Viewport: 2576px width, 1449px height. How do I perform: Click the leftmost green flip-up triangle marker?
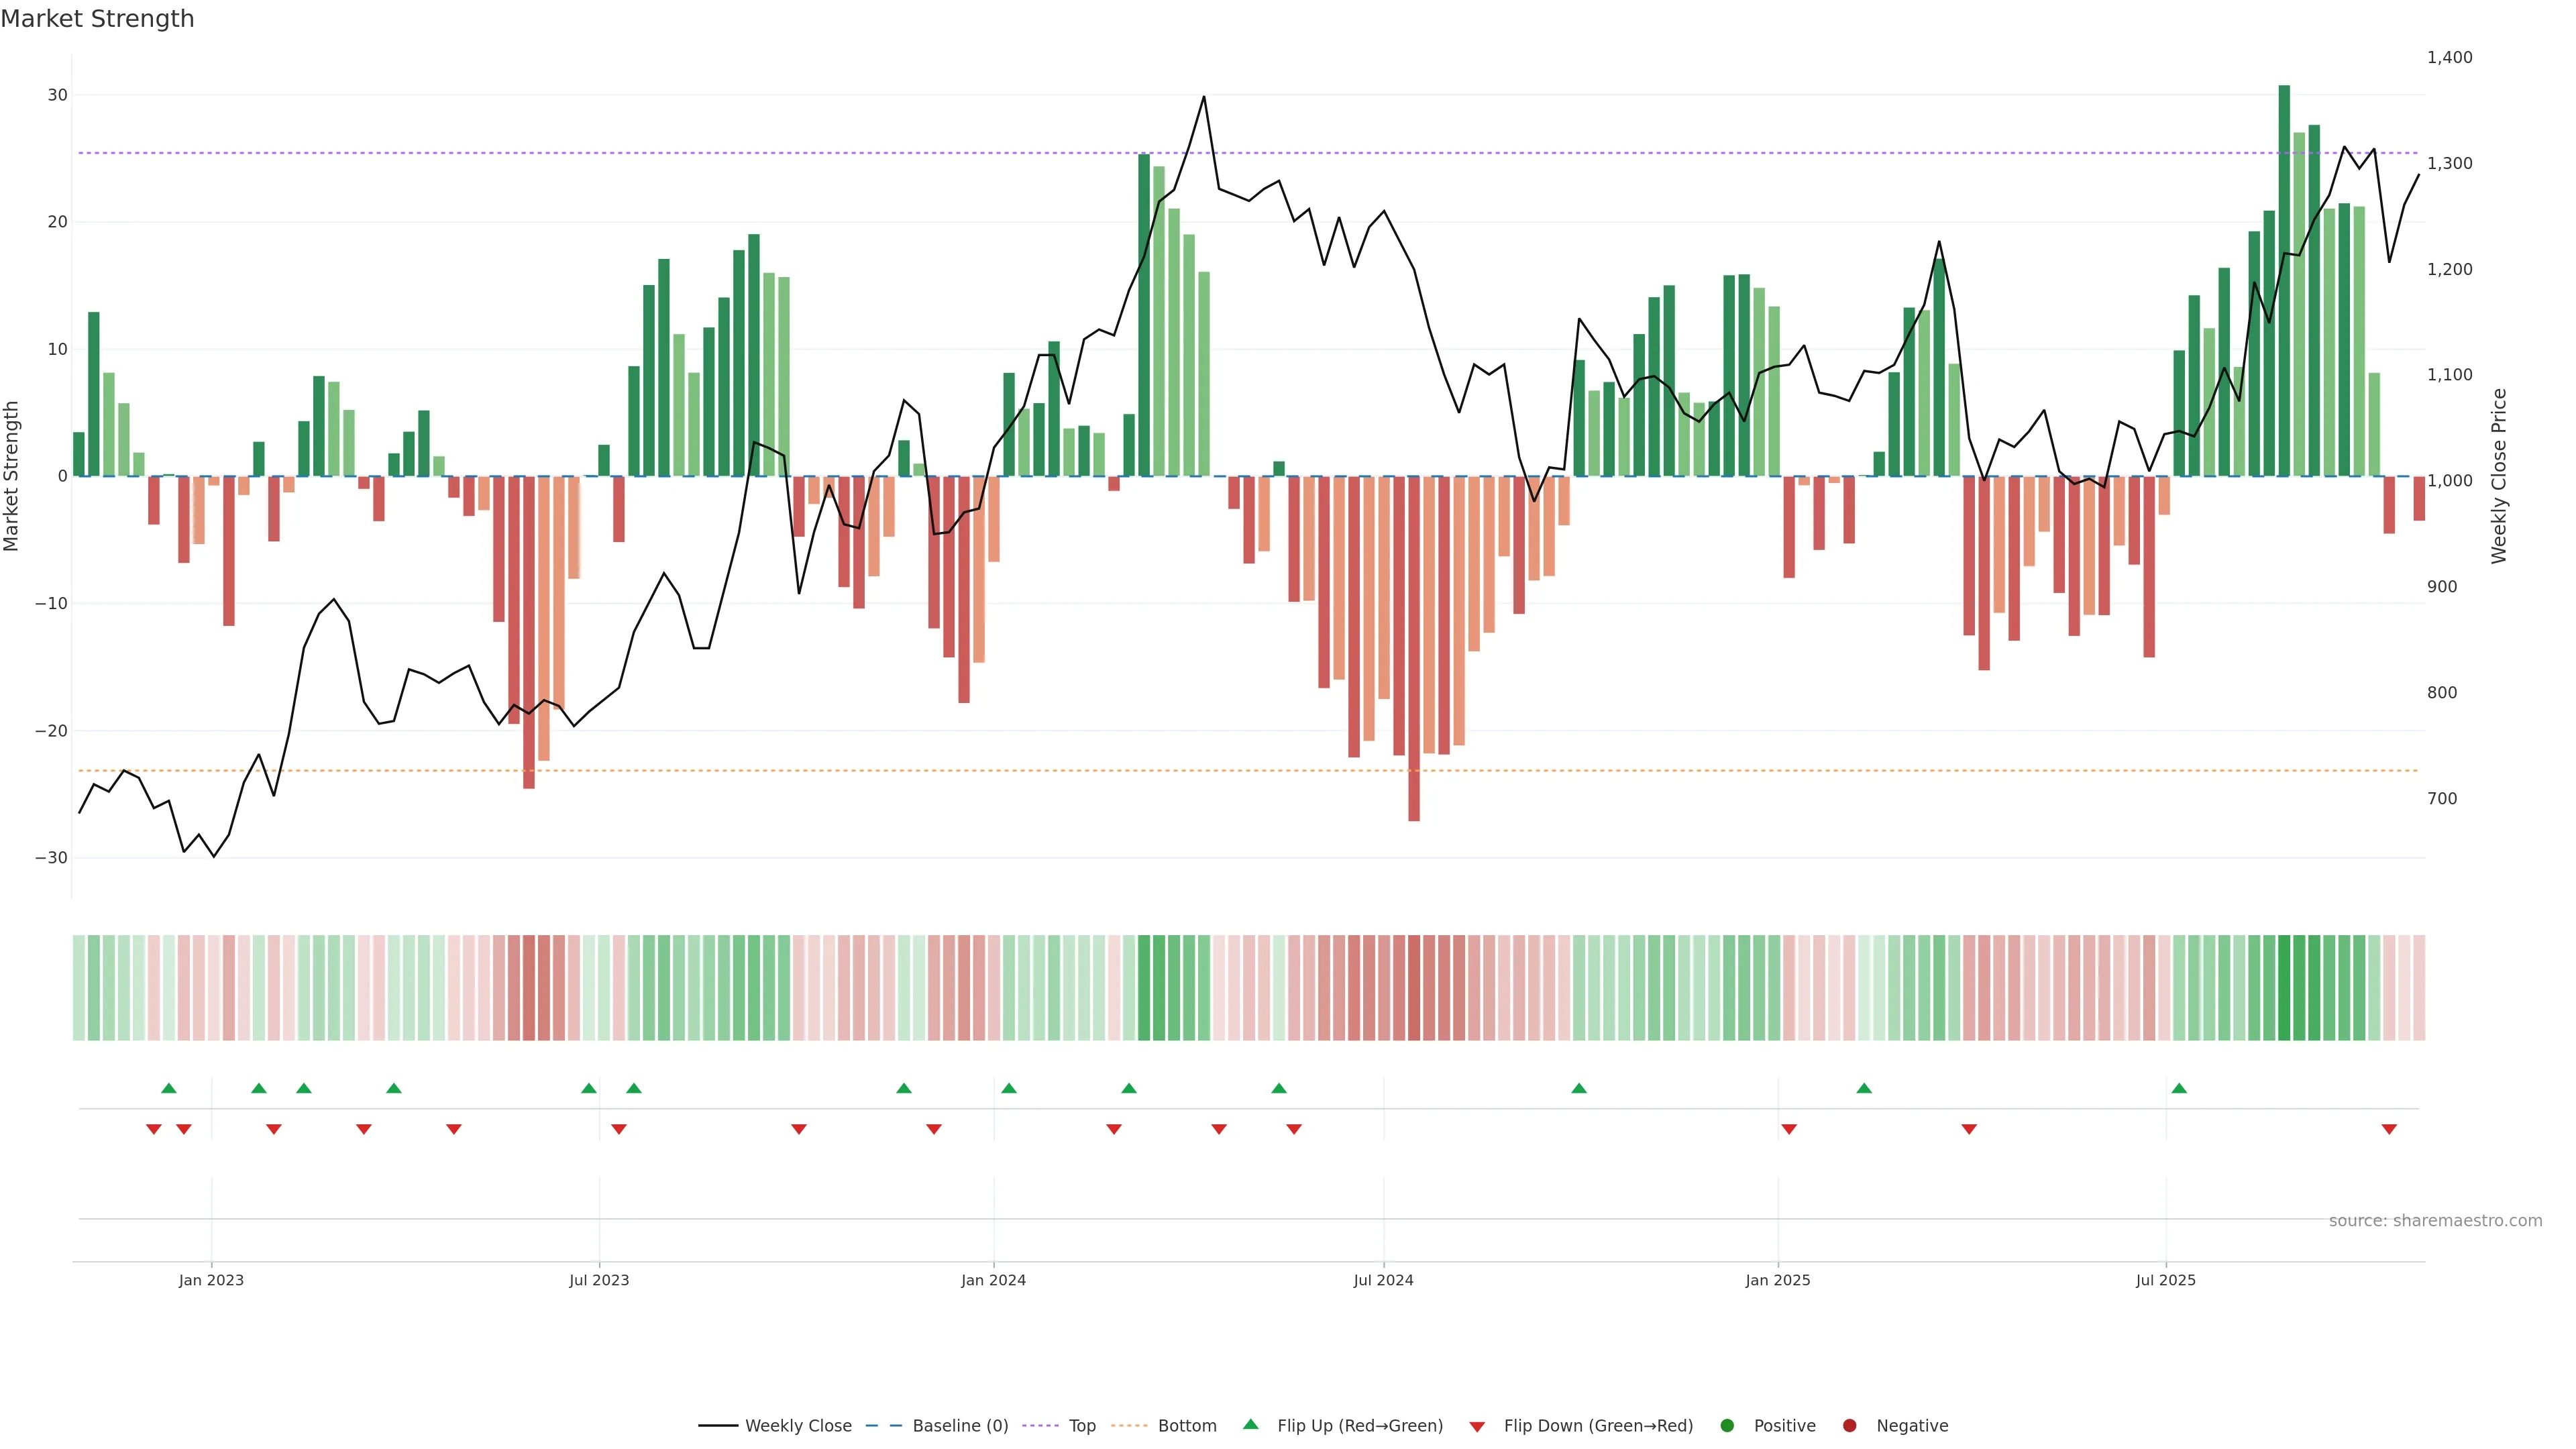[x=169, y=1088]
